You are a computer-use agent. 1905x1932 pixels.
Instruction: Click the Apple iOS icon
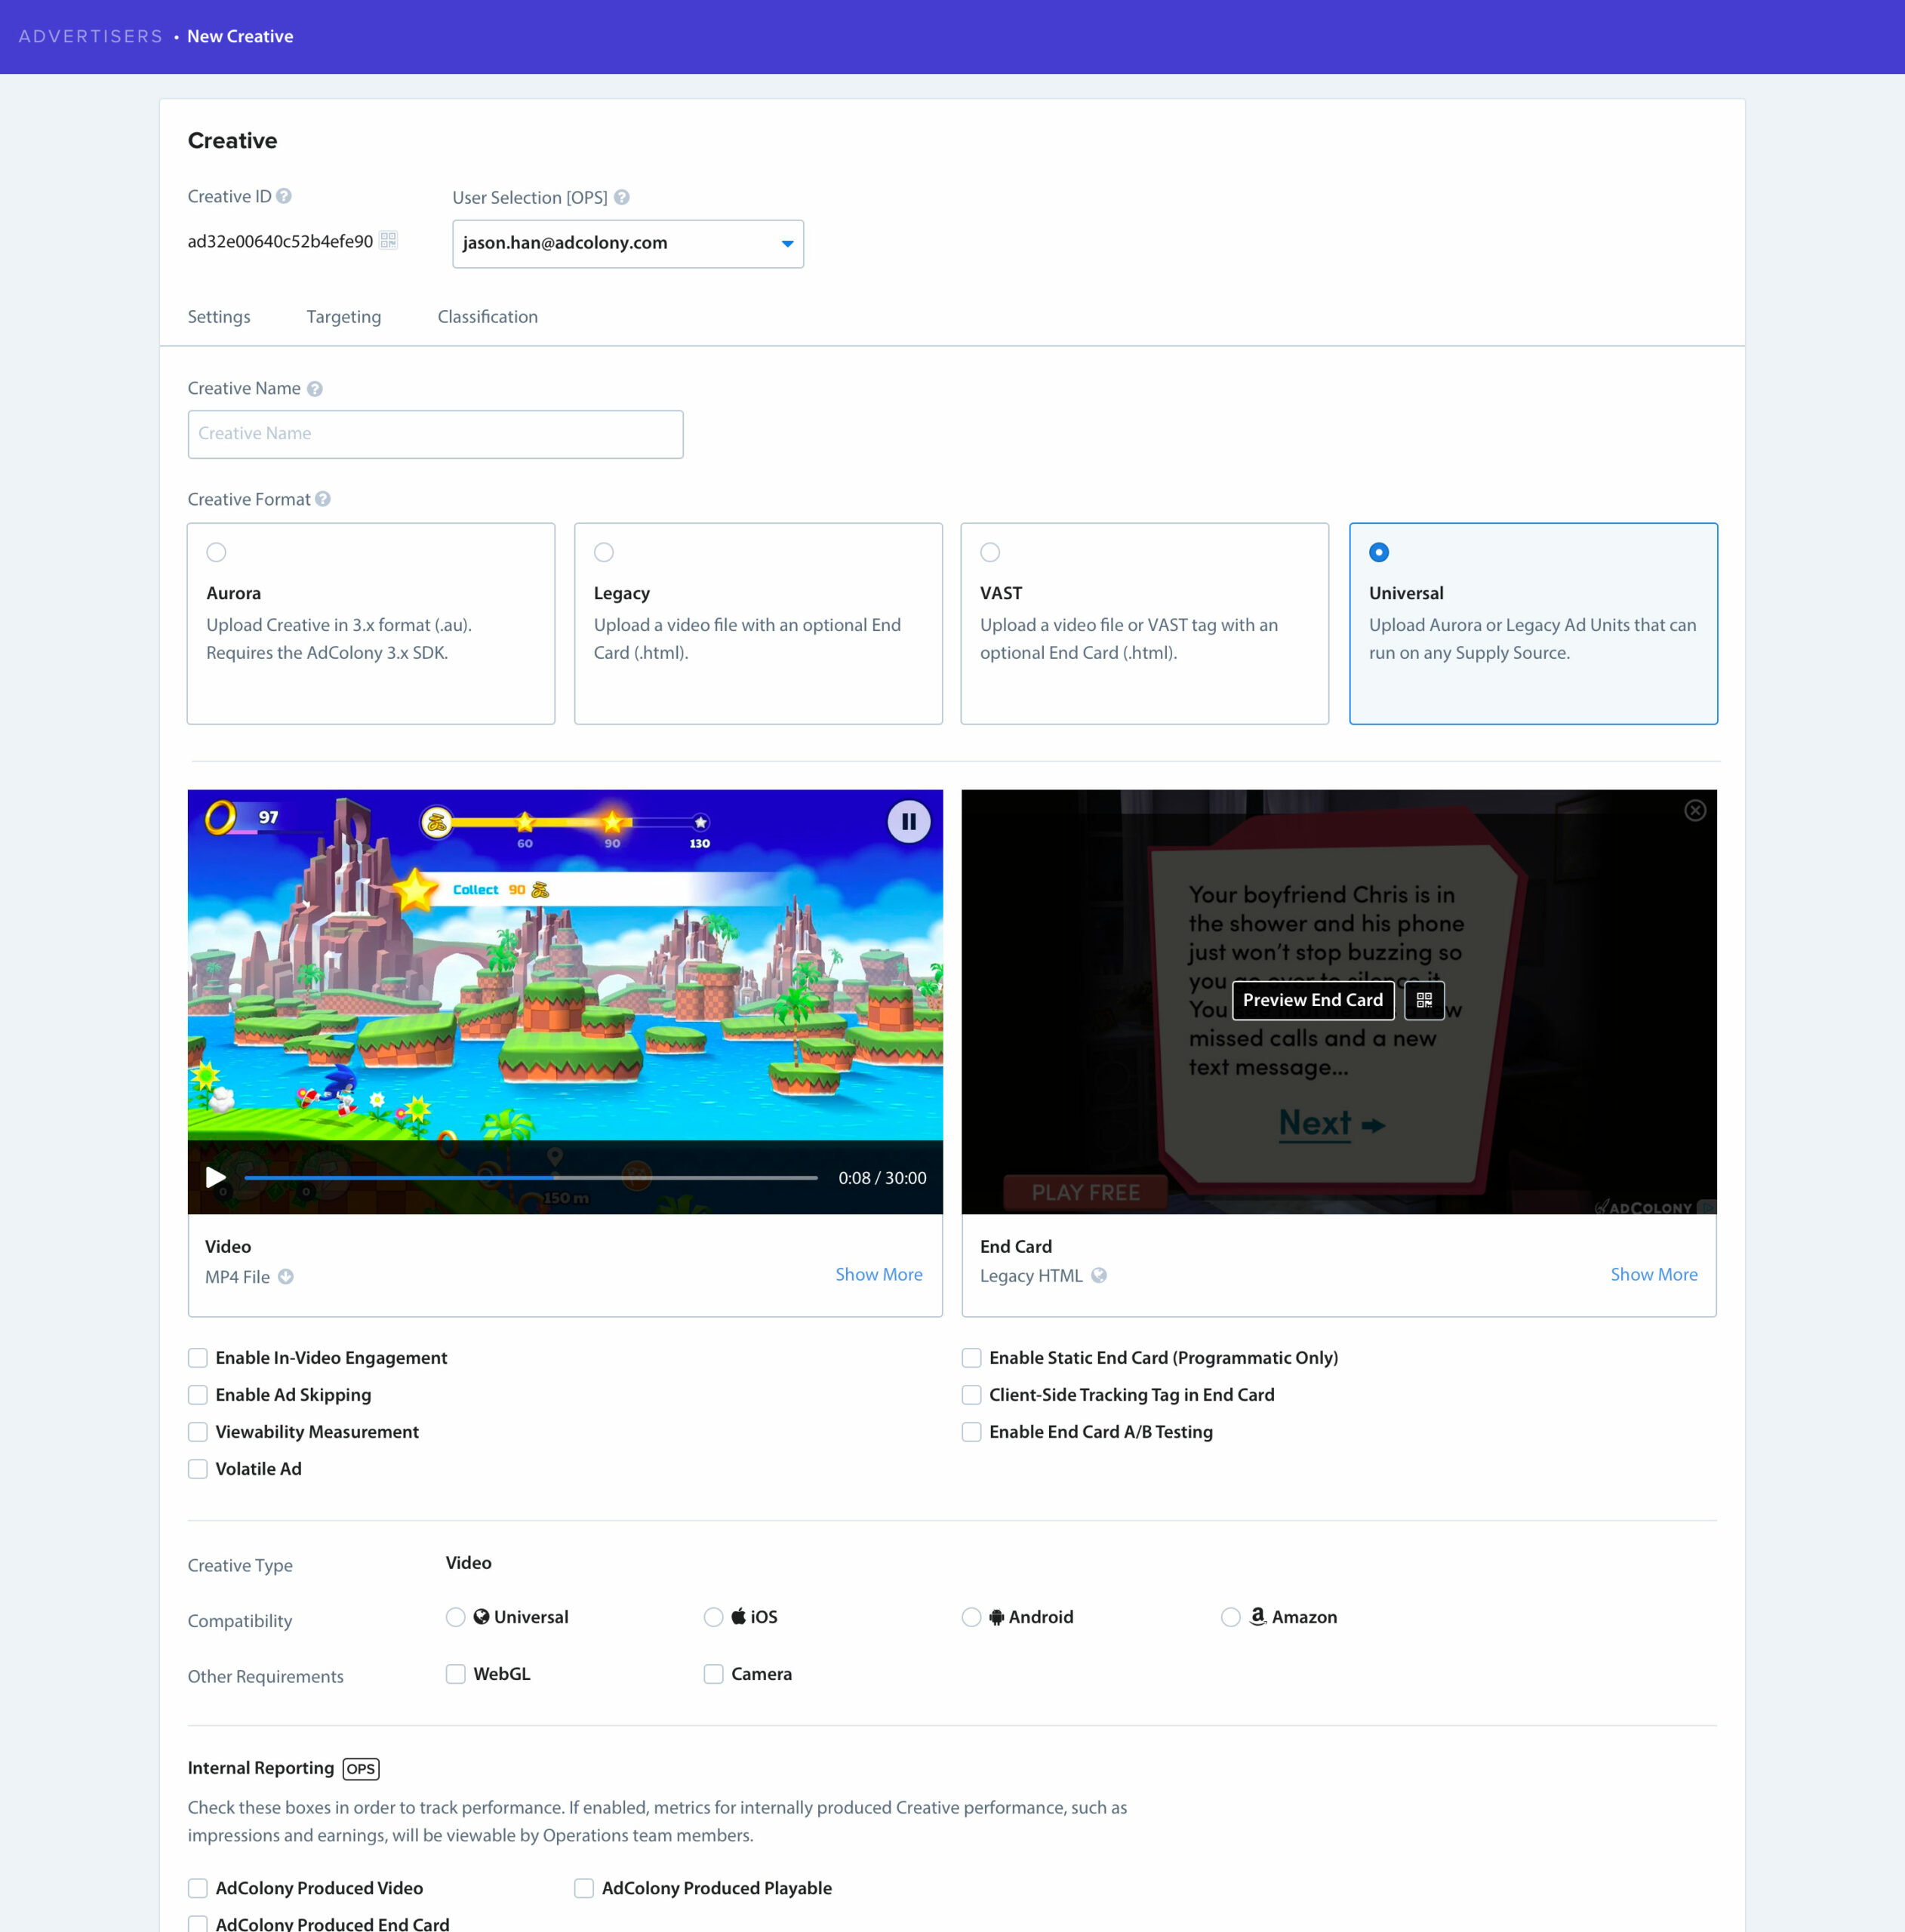click(738, 1616)
